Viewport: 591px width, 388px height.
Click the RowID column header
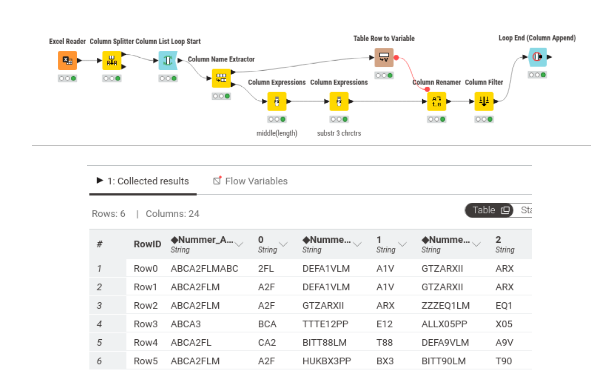click(147, 244)
